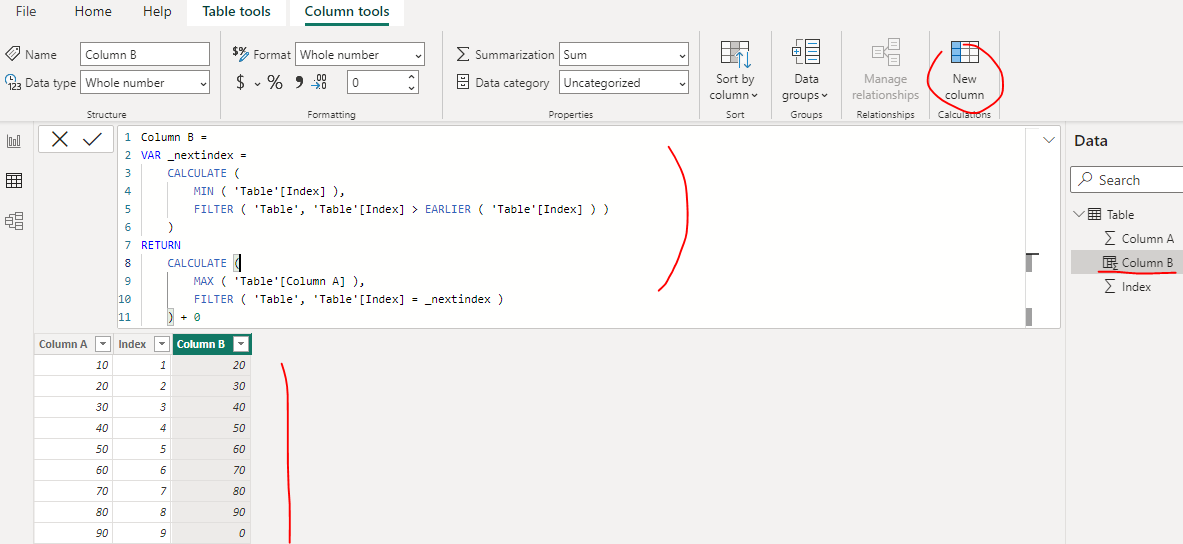Viewport: 1183px width, 544px height.
Task: Click the Data type icon
Action: click(13, 82)
